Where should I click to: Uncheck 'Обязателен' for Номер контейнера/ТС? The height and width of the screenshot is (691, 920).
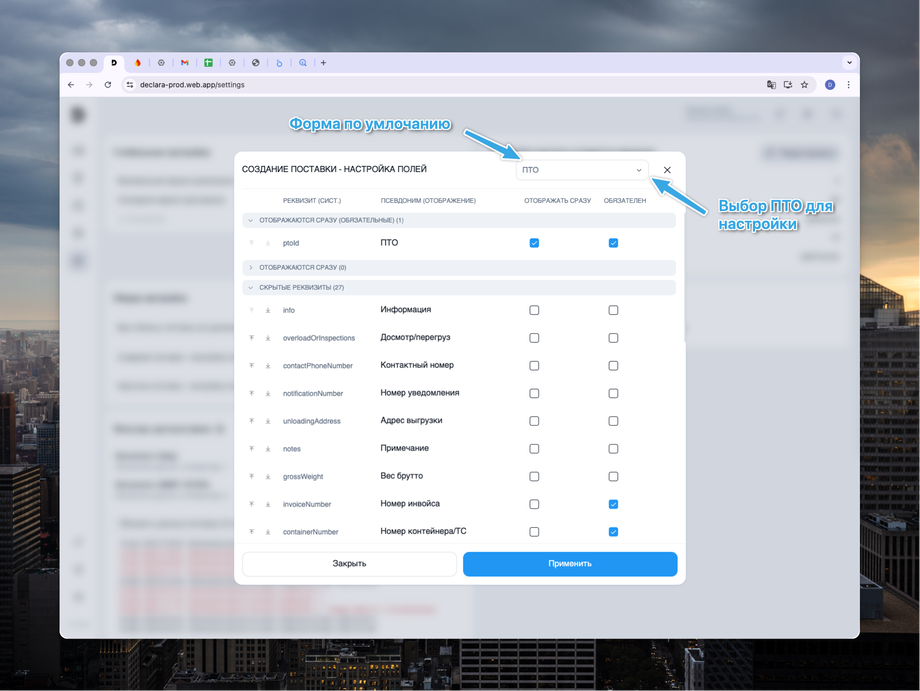click(x=613, y=531)
